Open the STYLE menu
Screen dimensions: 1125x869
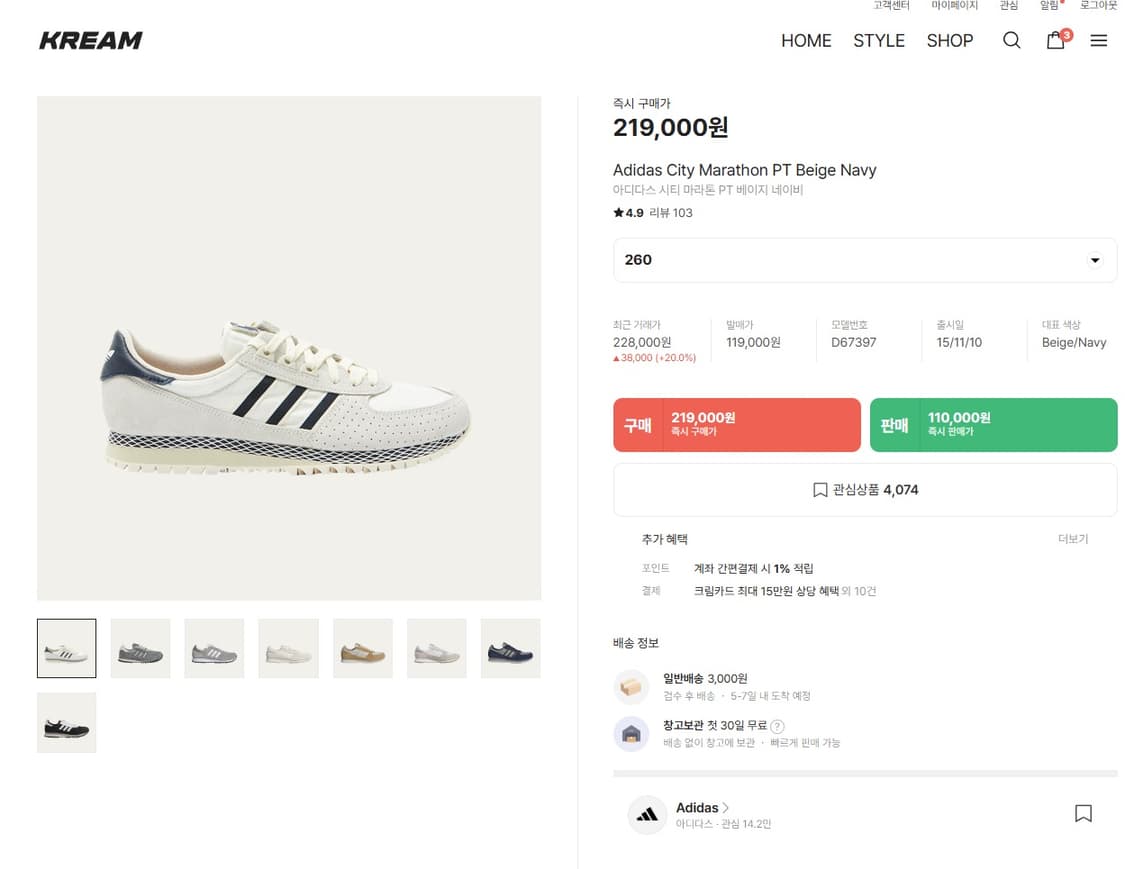click(878, 41)
